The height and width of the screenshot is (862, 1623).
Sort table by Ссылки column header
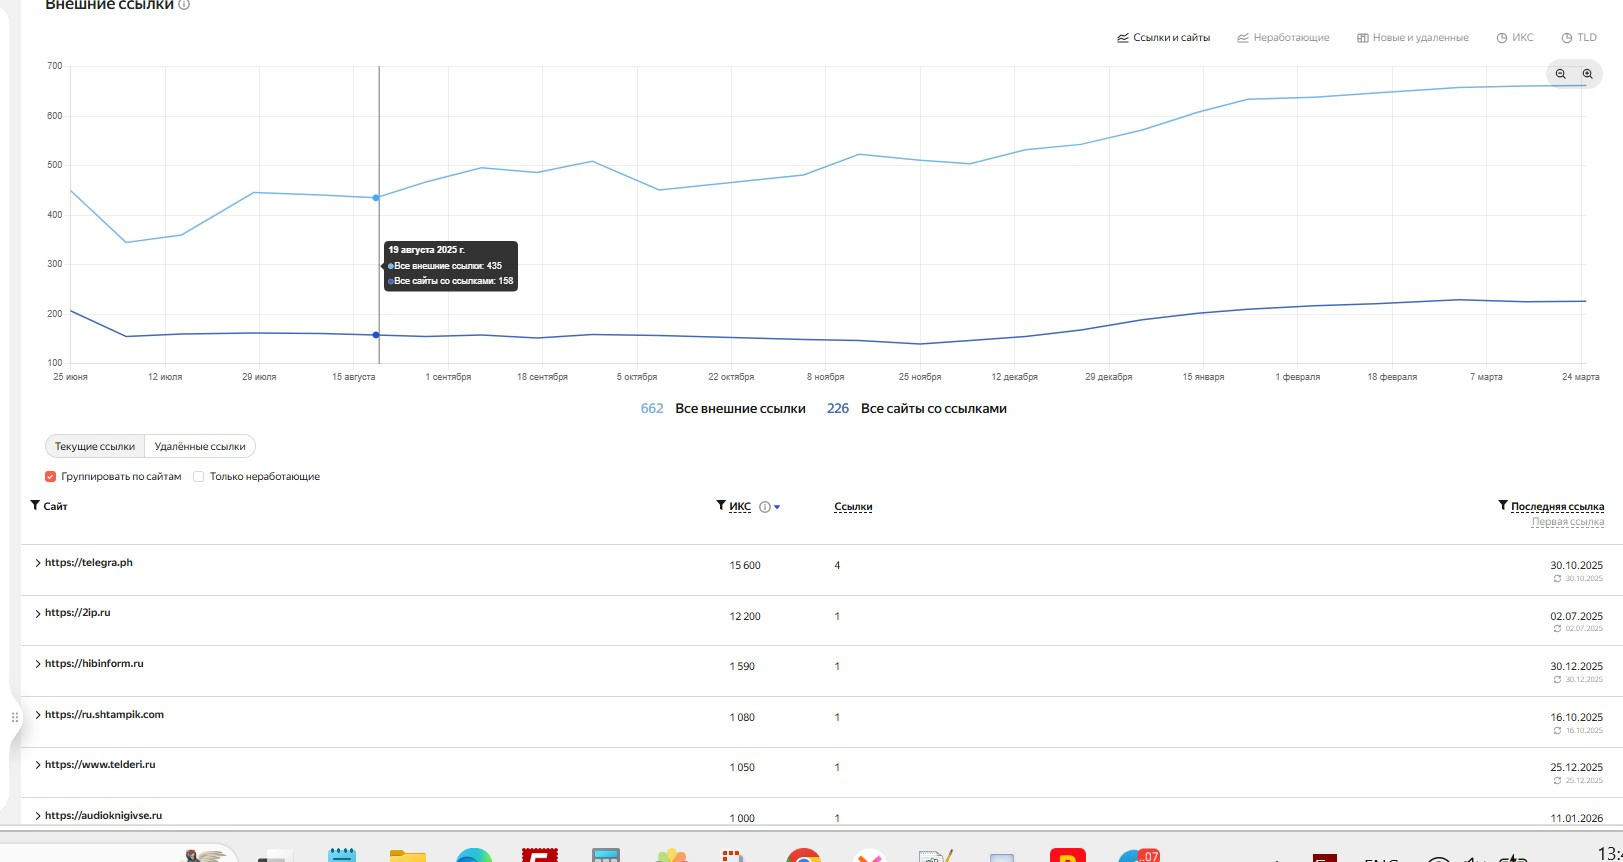(x=853, y=507)
